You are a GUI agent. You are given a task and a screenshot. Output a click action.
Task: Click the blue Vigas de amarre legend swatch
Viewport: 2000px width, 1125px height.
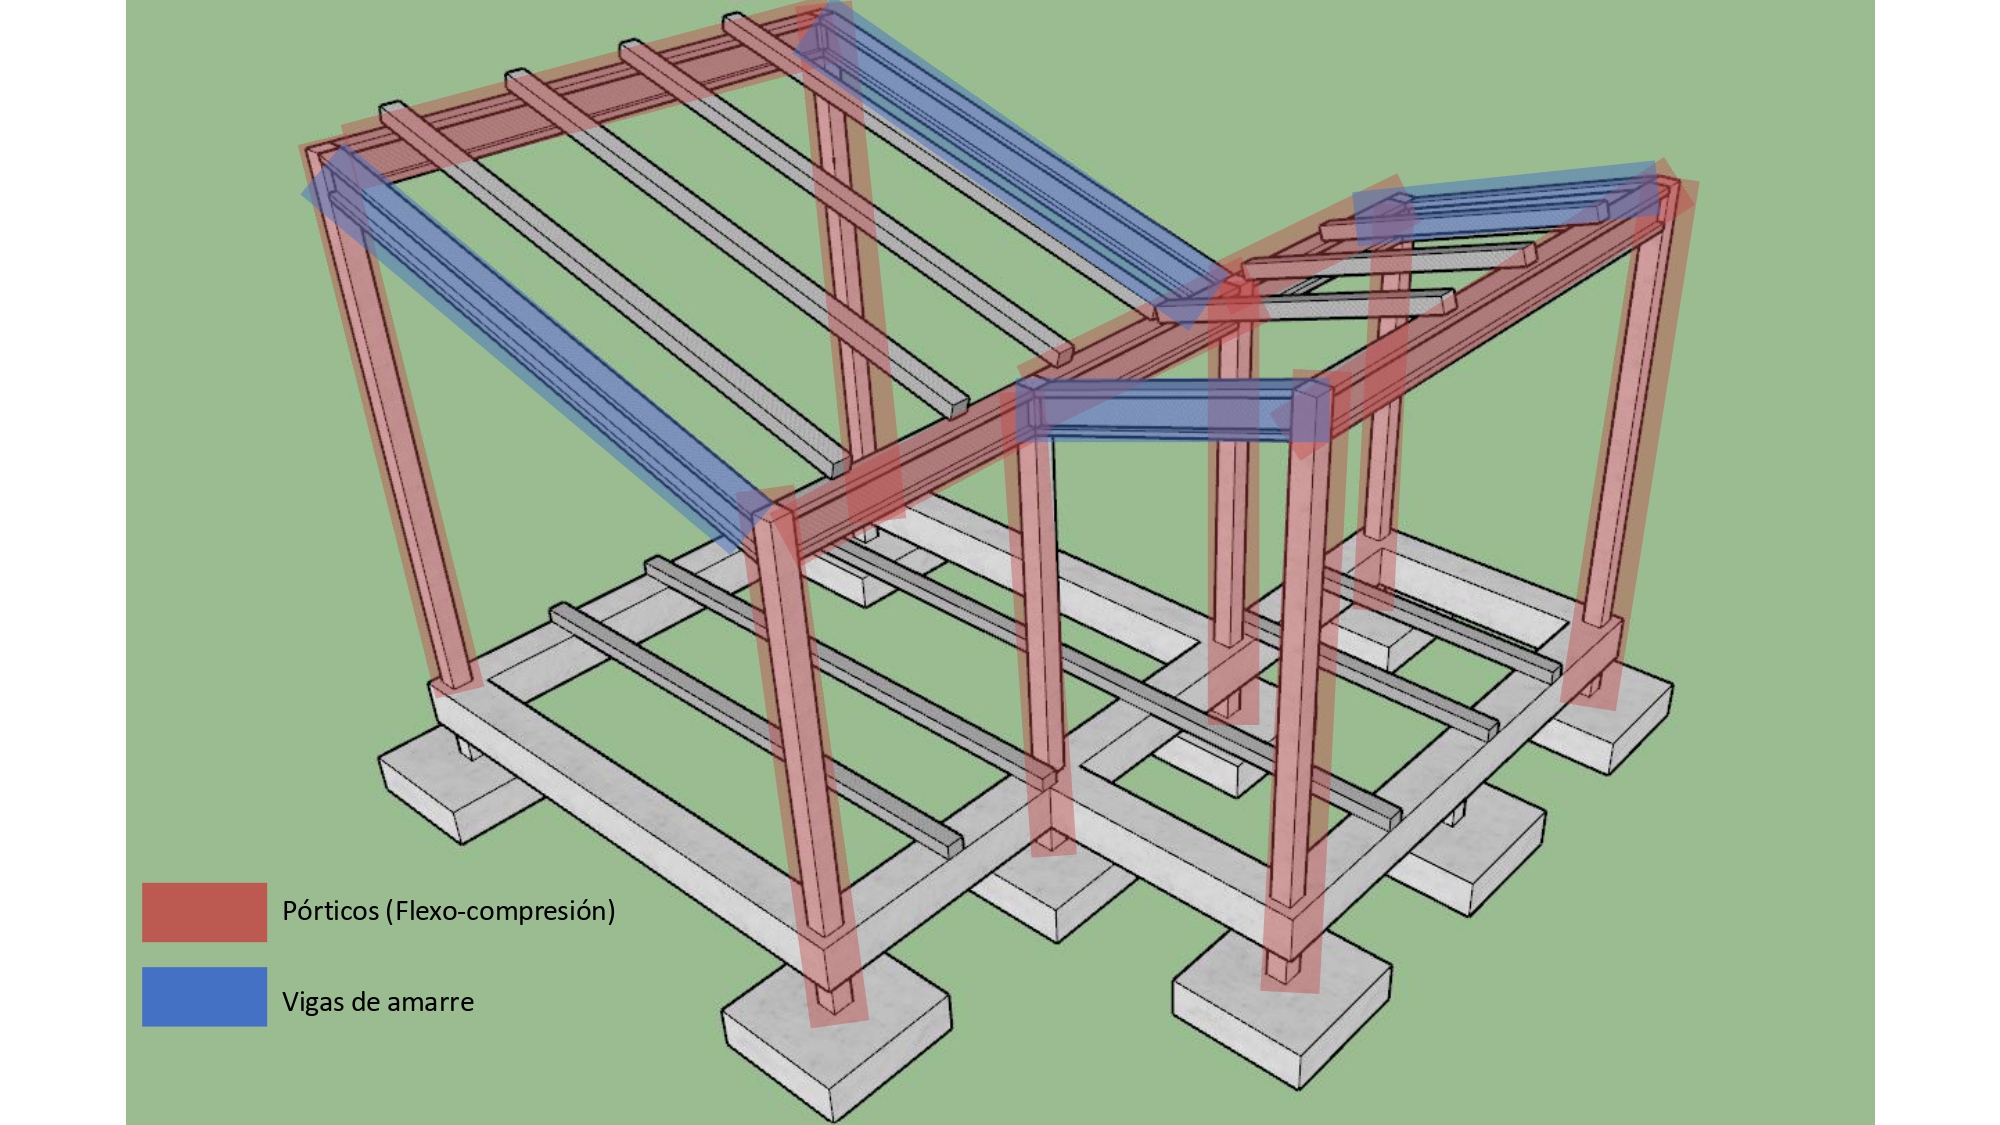[x=204, y=996]
